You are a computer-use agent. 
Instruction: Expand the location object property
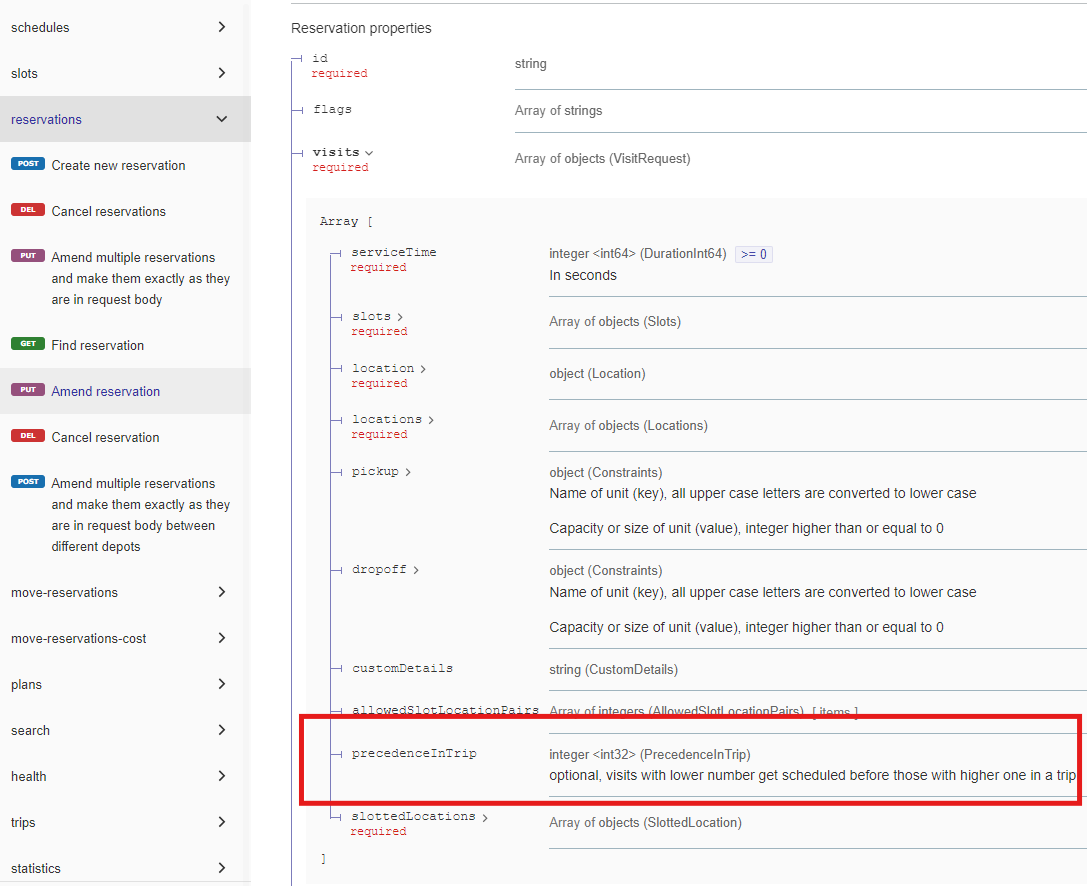coord(423,369)
